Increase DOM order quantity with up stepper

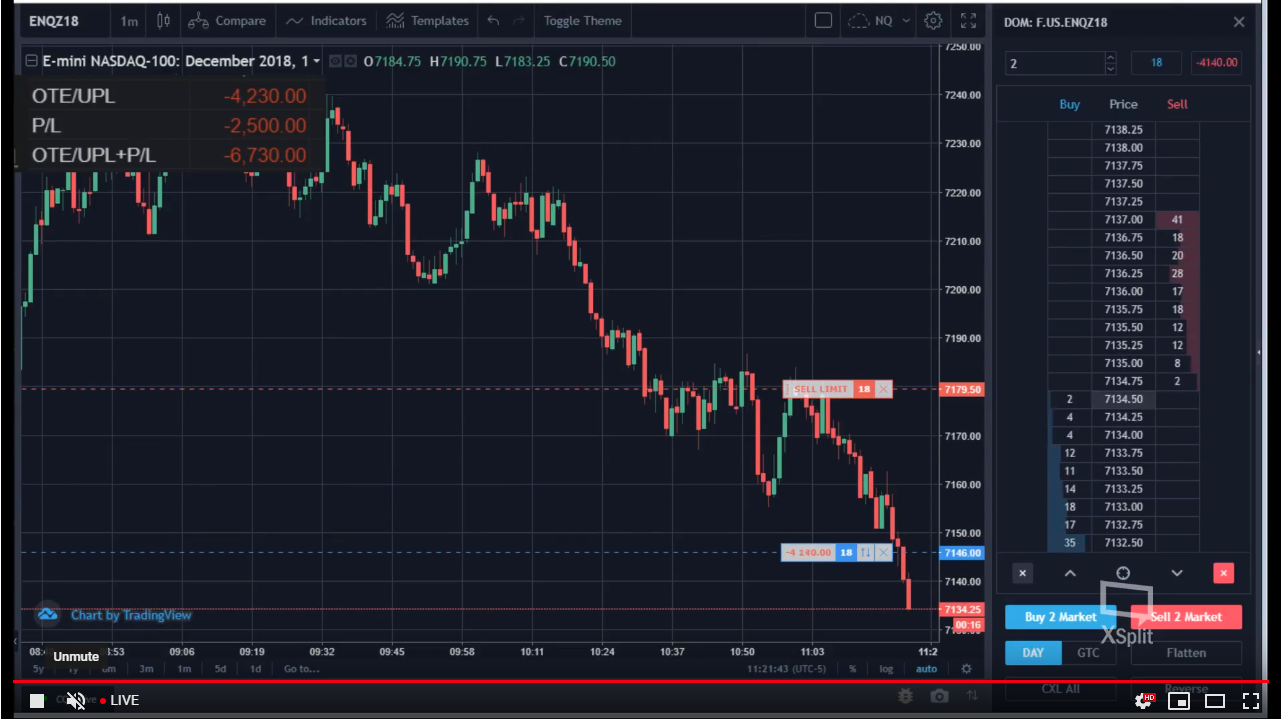click(1111, 57)
